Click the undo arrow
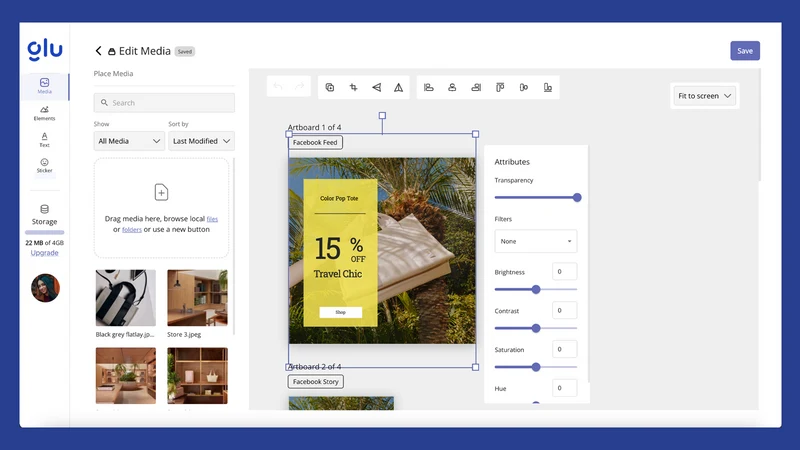The height and width of the screenshot is (450, 800). pyautogui.click(x=278, y=86)
